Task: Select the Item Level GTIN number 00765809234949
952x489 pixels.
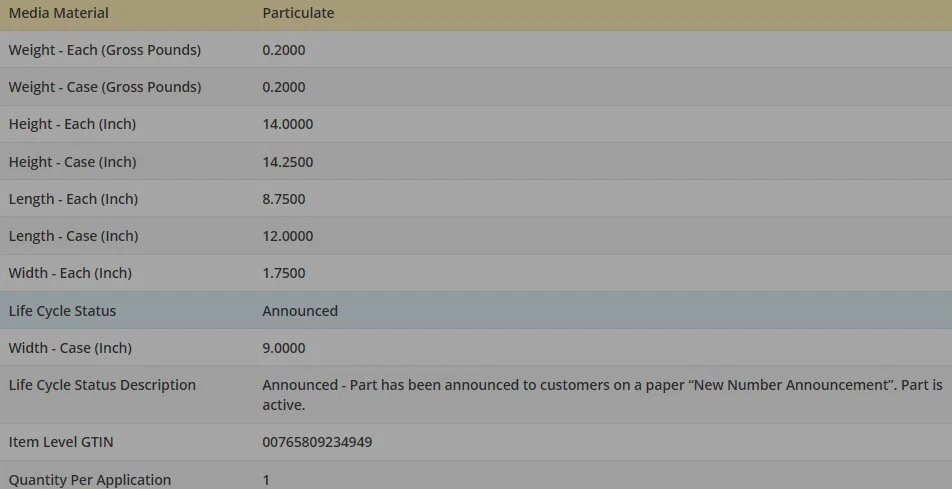Action: click(317, 442)
